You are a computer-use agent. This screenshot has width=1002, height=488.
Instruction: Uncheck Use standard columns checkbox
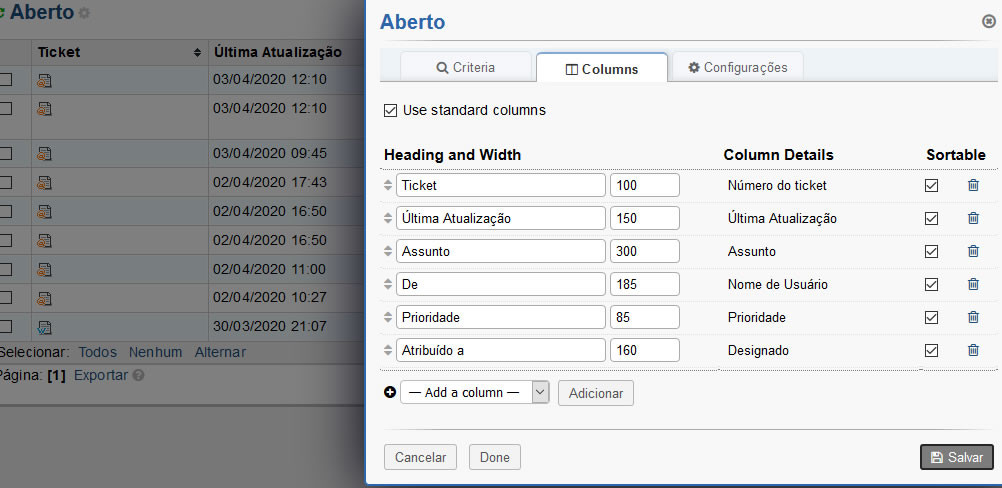click(391, 110)
